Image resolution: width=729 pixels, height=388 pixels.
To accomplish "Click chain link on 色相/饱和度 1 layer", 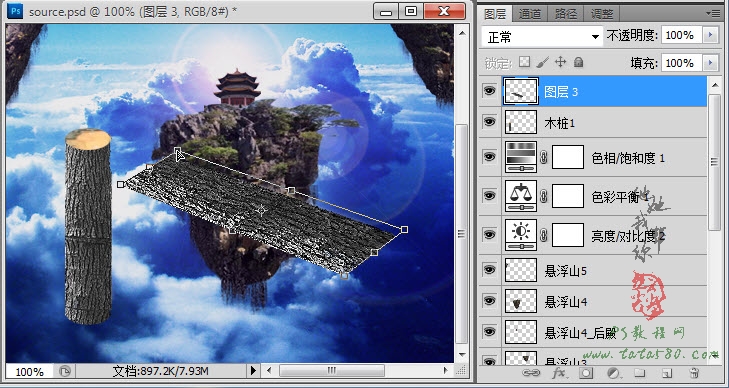I will tap(544, 158).
